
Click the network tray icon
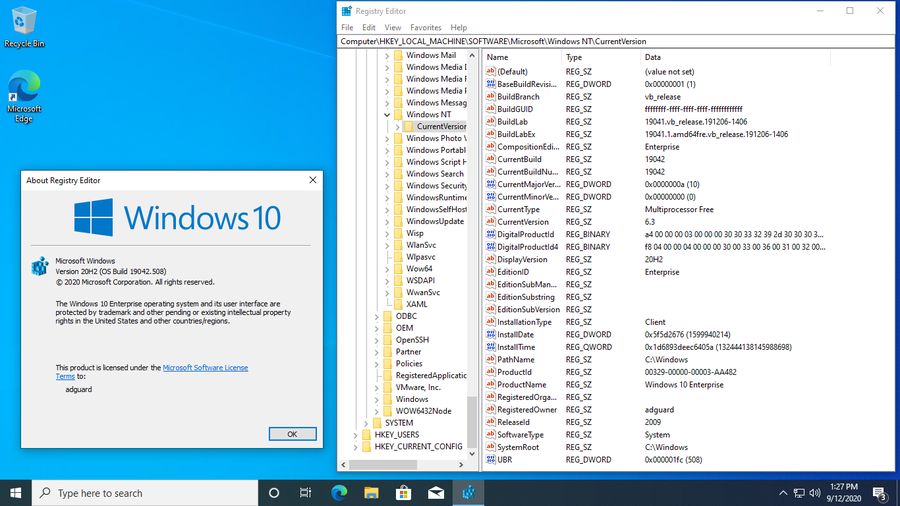(799, 493)
